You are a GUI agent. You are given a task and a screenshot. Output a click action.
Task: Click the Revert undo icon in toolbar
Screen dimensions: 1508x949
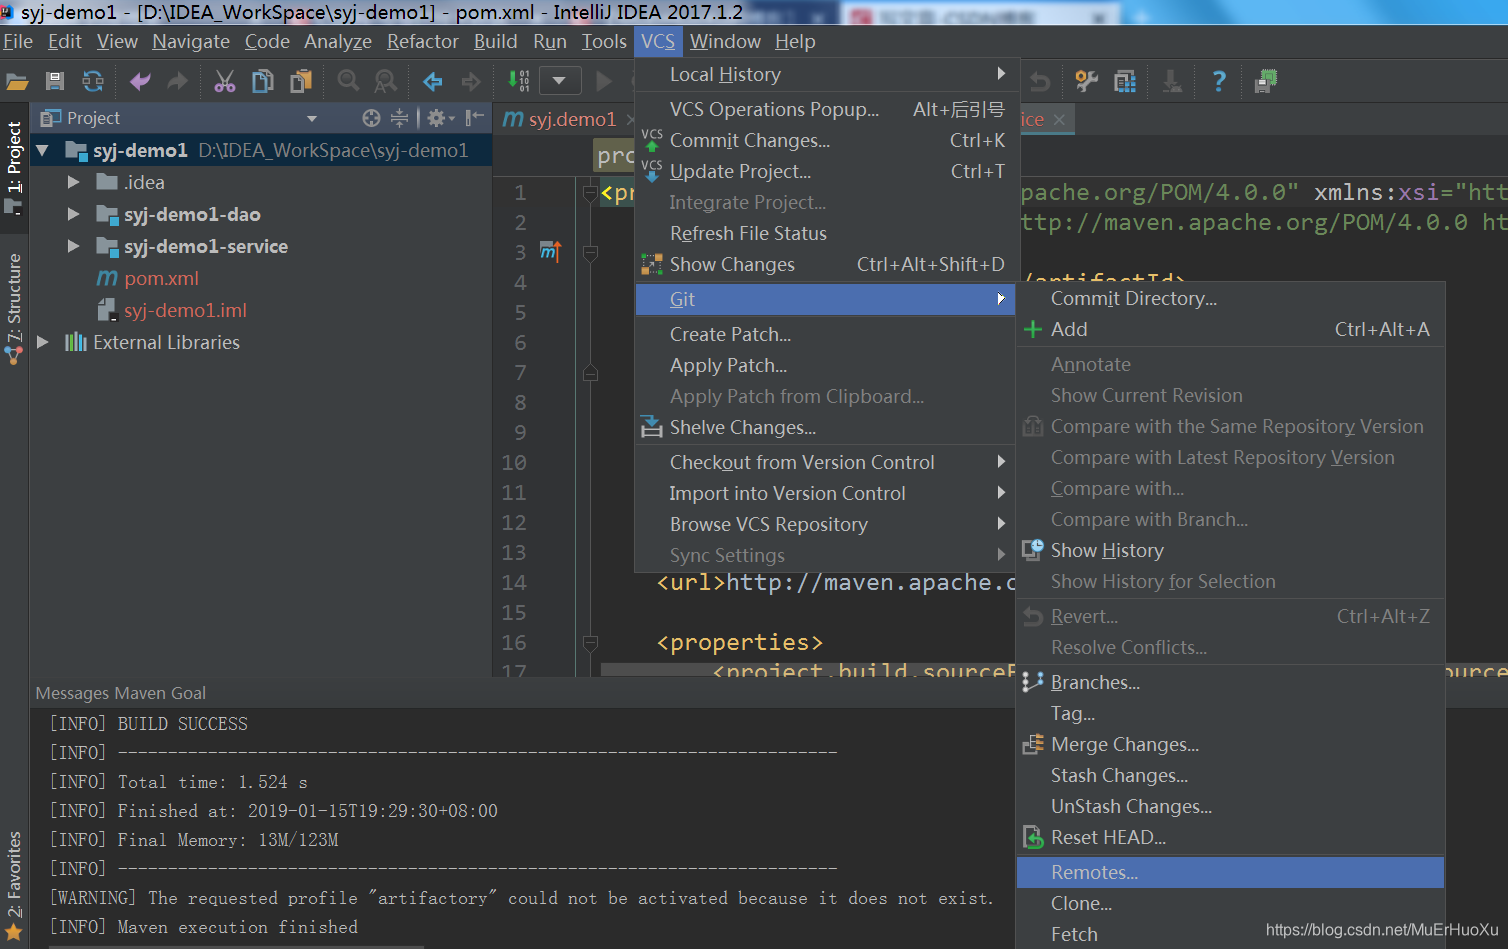coord(1041,81)
